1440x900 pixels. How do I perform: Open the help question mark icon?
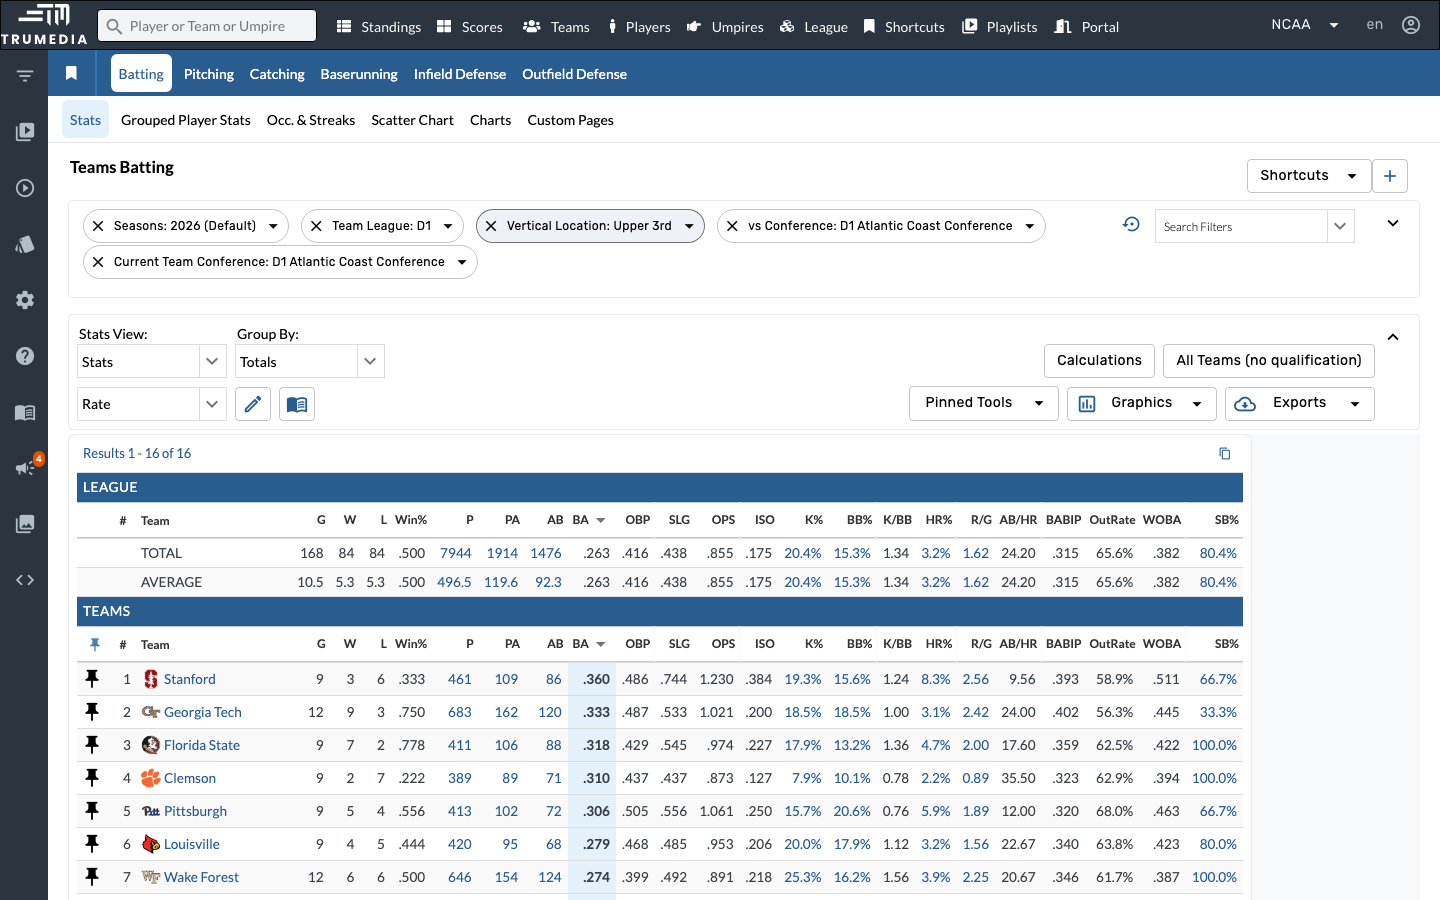(25, 356)
